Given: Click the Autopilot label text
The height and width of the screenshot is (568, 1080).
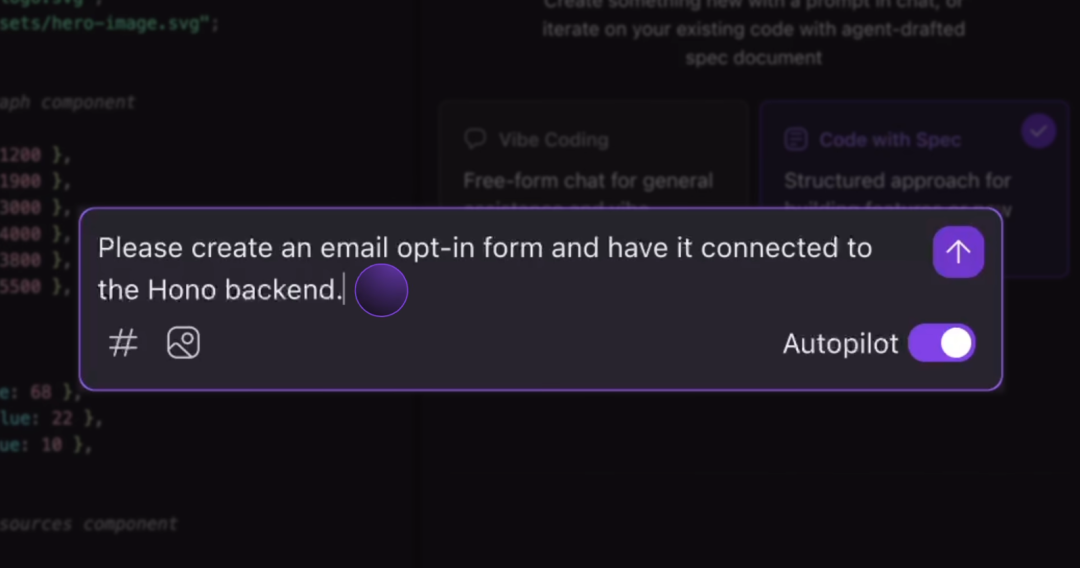Looking at the screenshot, I should [x=840, y=344].
